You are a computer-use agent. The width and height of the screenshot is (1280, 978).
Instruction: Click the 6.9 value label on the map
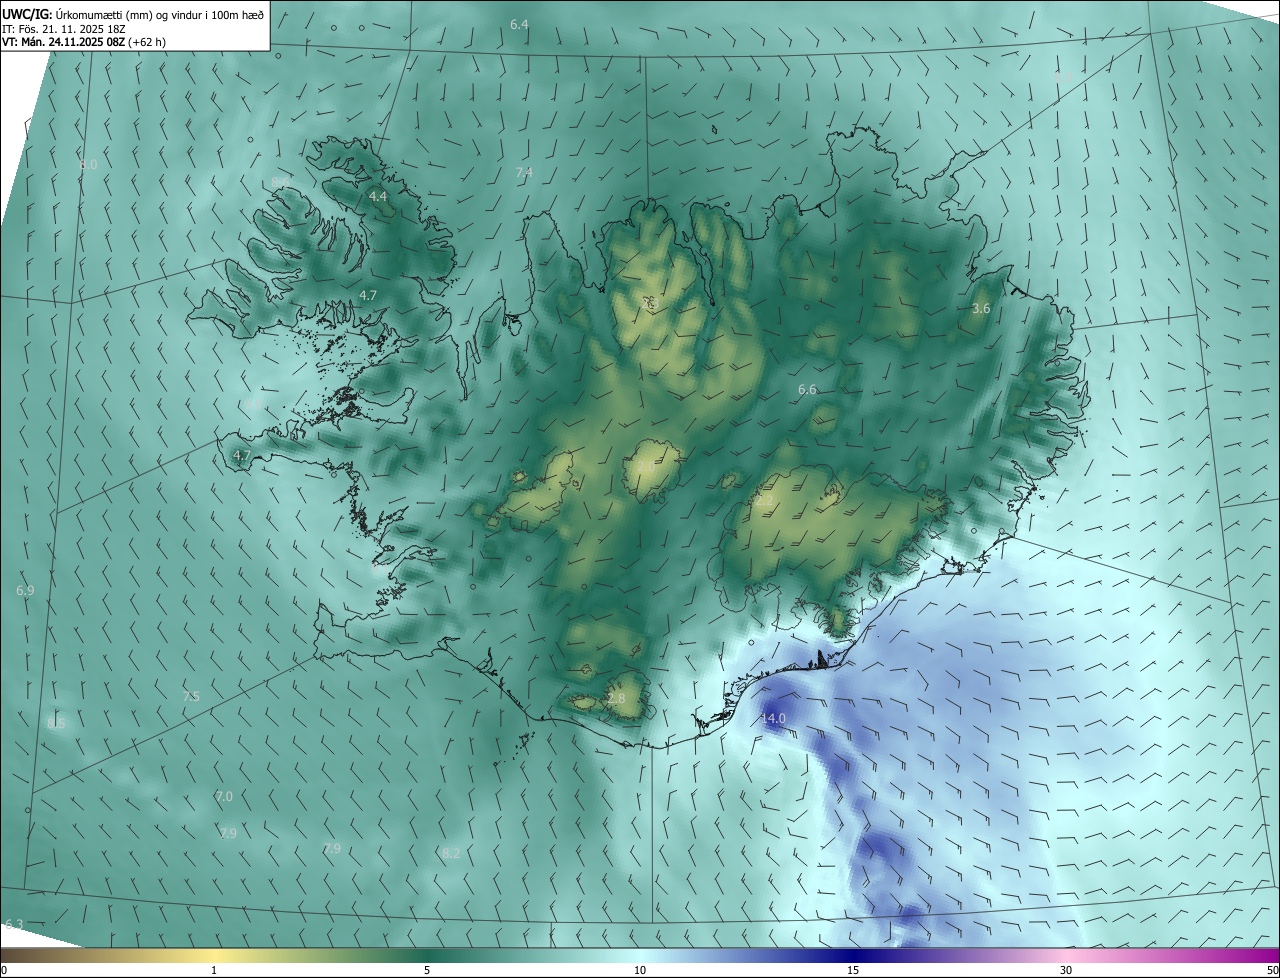(x=25, y=591)
